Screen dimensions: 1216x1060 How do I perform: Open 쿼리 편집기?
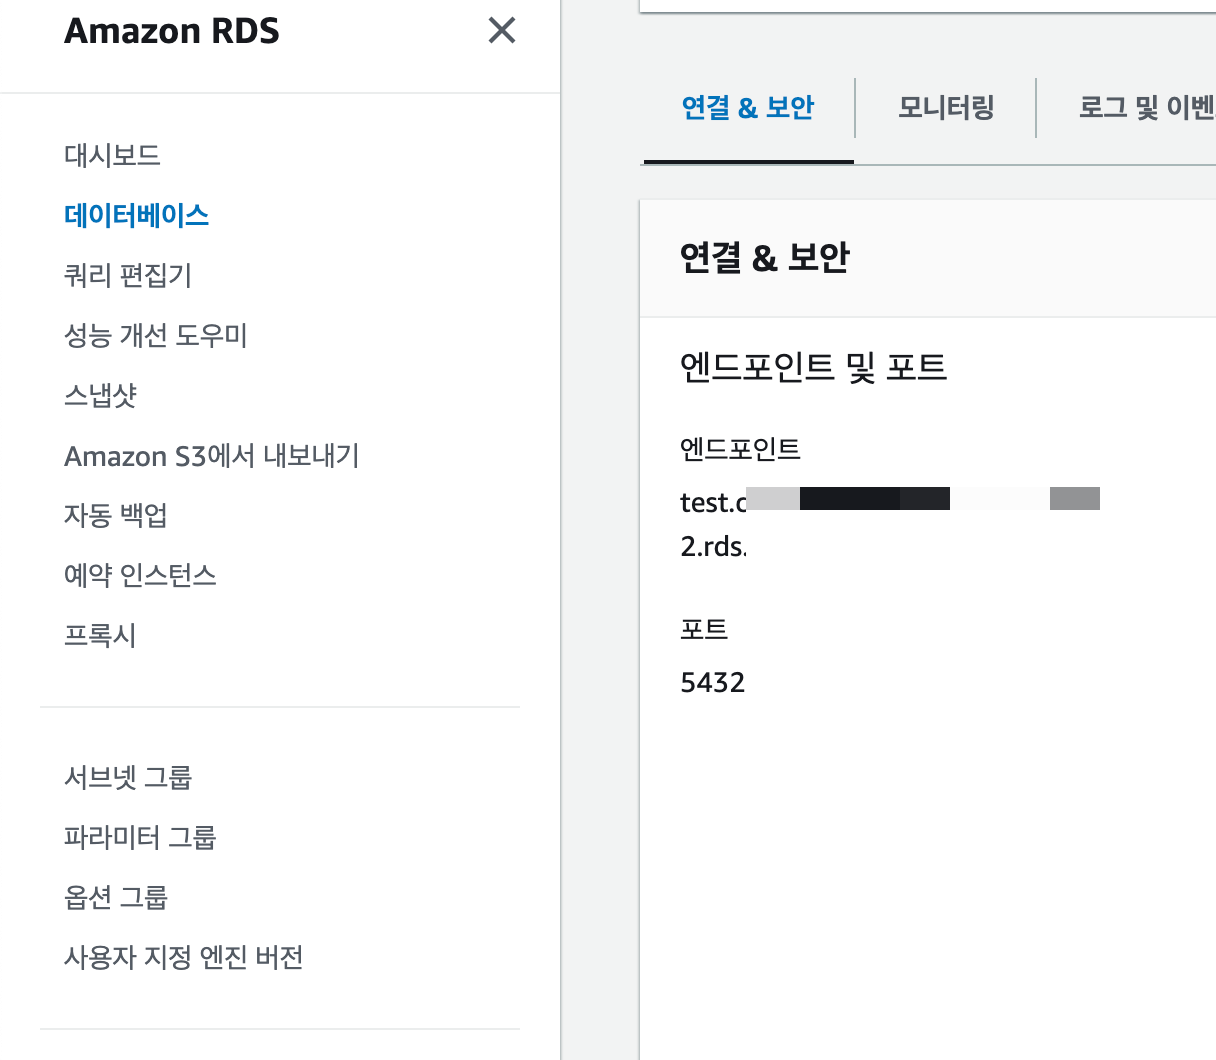coord(128,275)
